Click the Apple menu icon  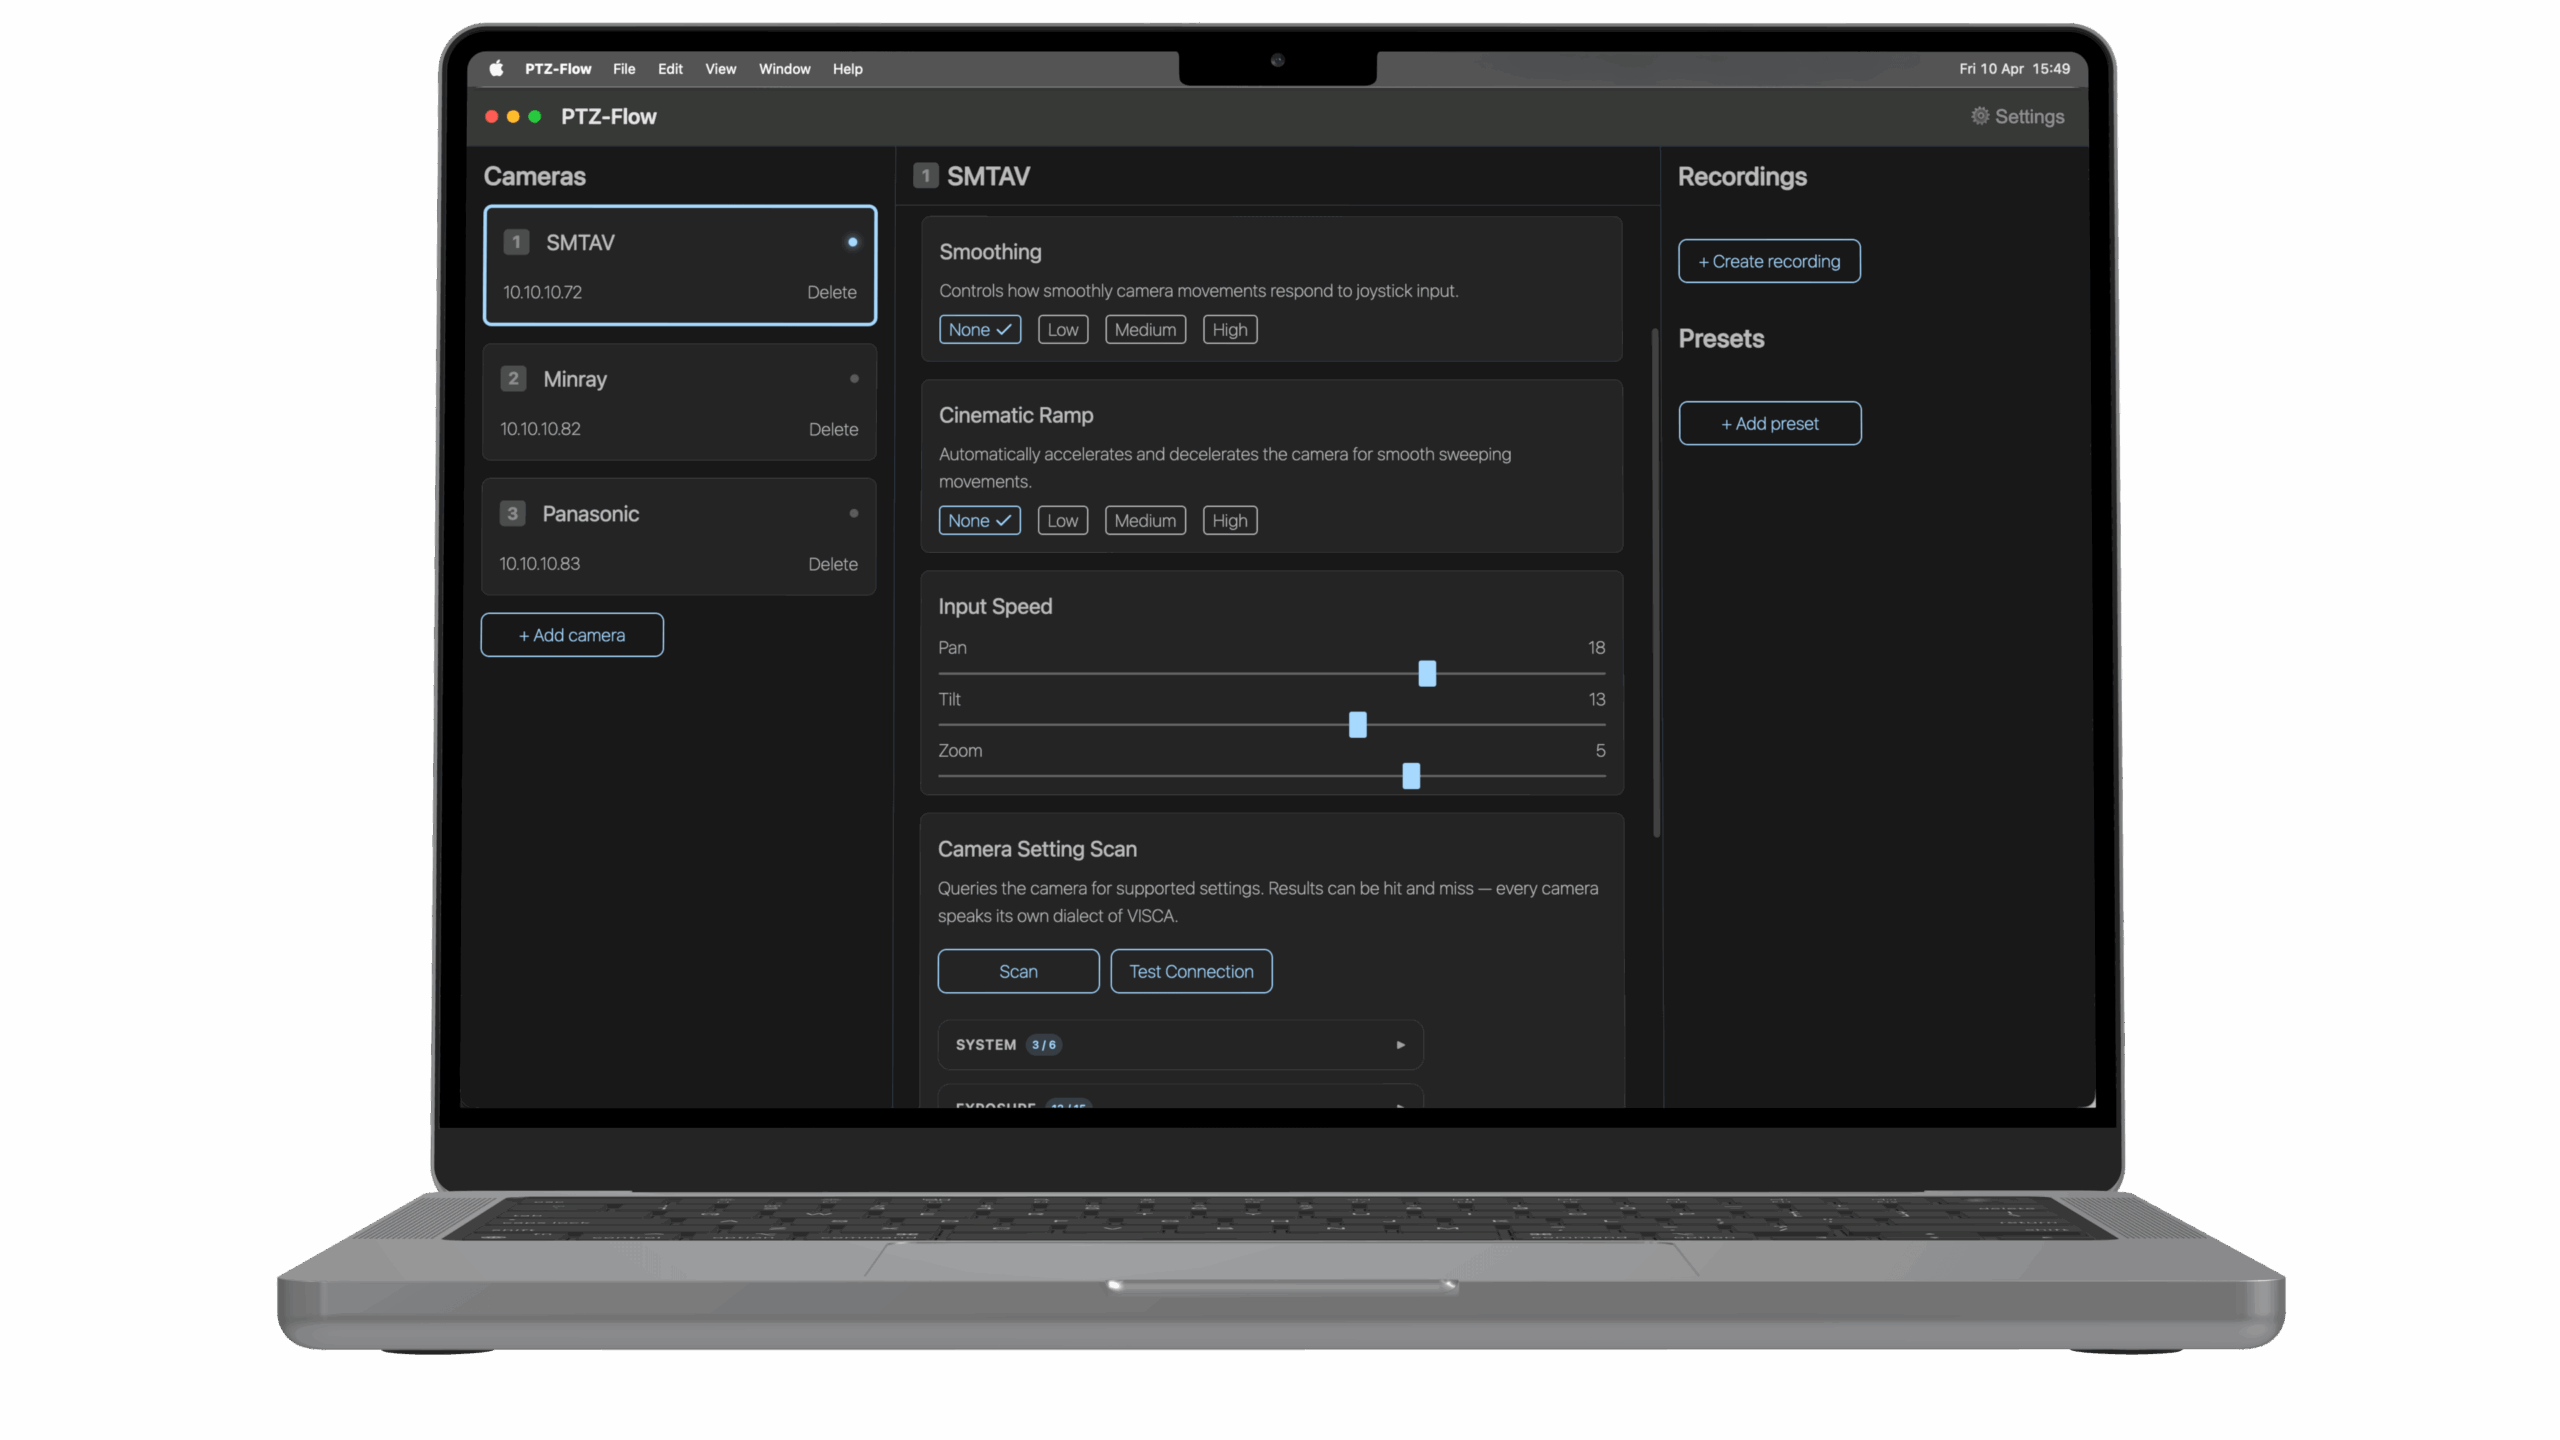(496, 69)
